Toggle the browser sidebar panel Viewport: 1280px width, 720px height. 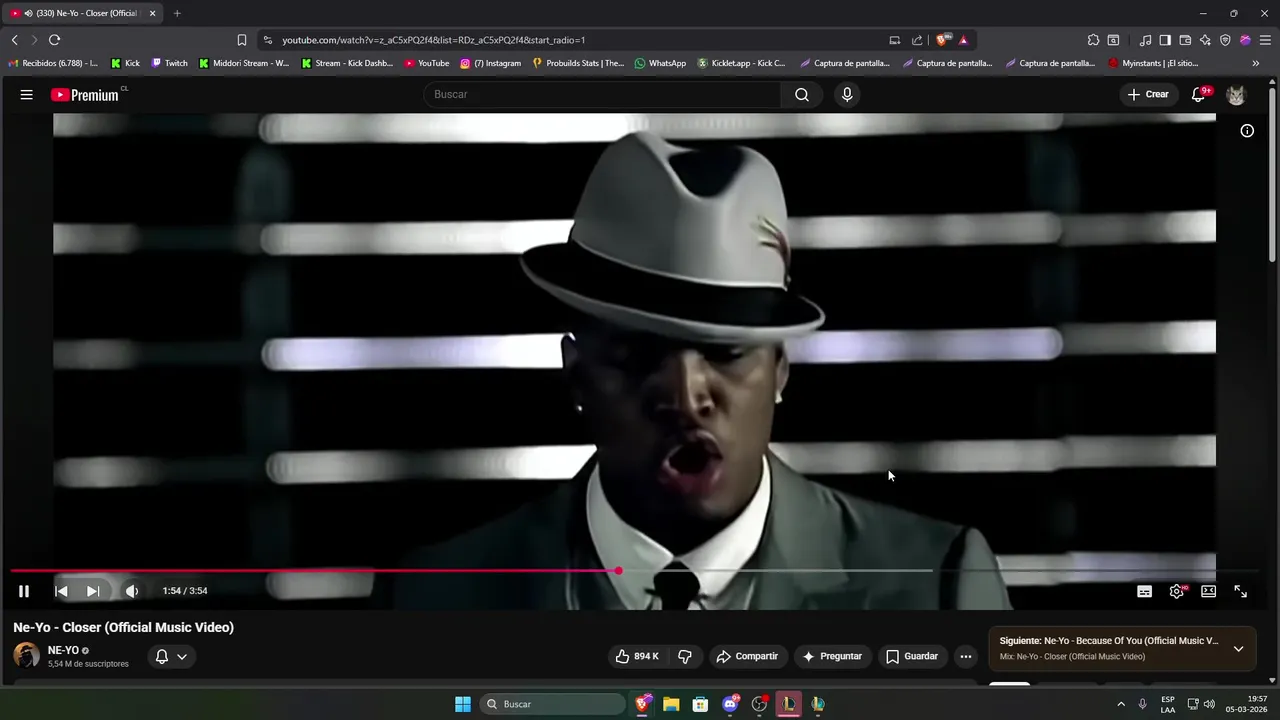point(1165,40)
